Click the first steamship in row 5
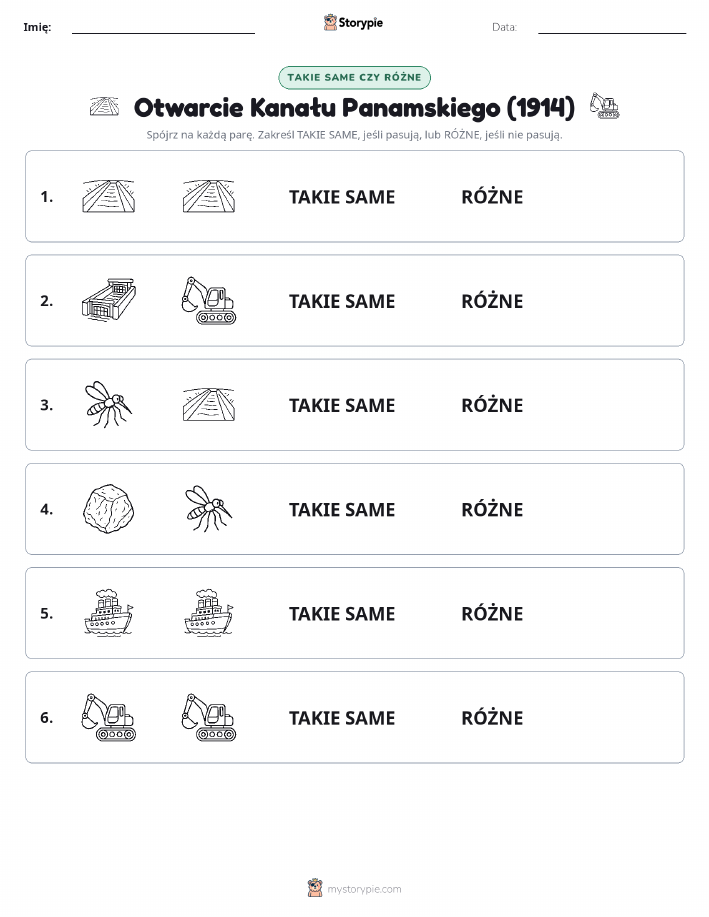The height and width of the screenshot is (917, 709). [109, 612]
